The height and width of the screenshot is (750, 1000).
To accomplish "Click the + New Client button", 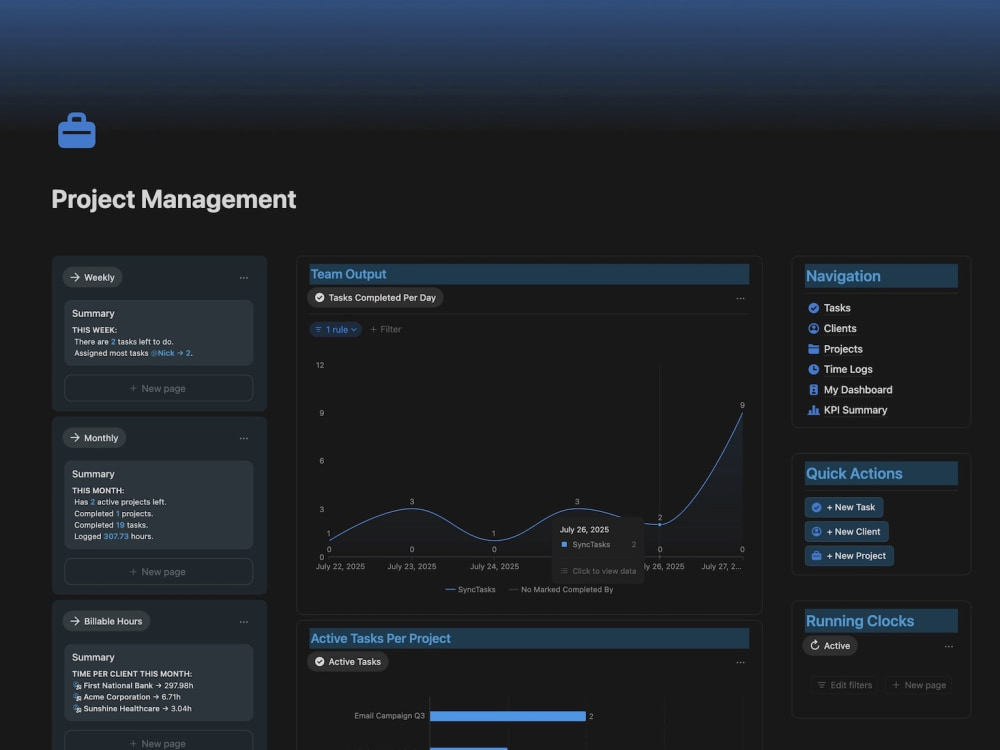I will 846,531.
